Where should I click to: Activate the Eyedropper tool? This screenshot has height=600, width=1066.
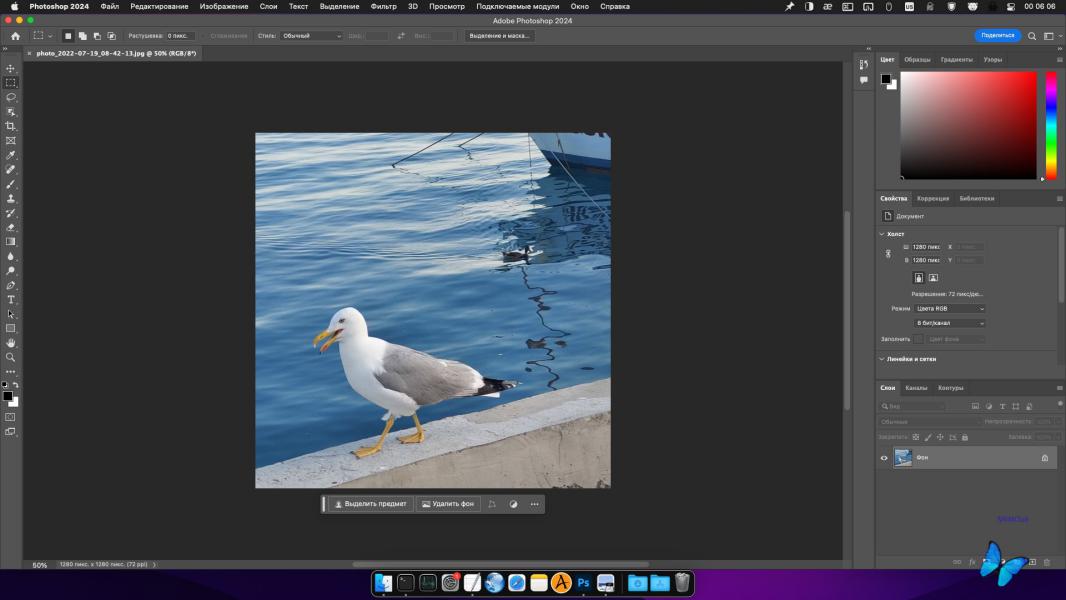pos(11,156)
